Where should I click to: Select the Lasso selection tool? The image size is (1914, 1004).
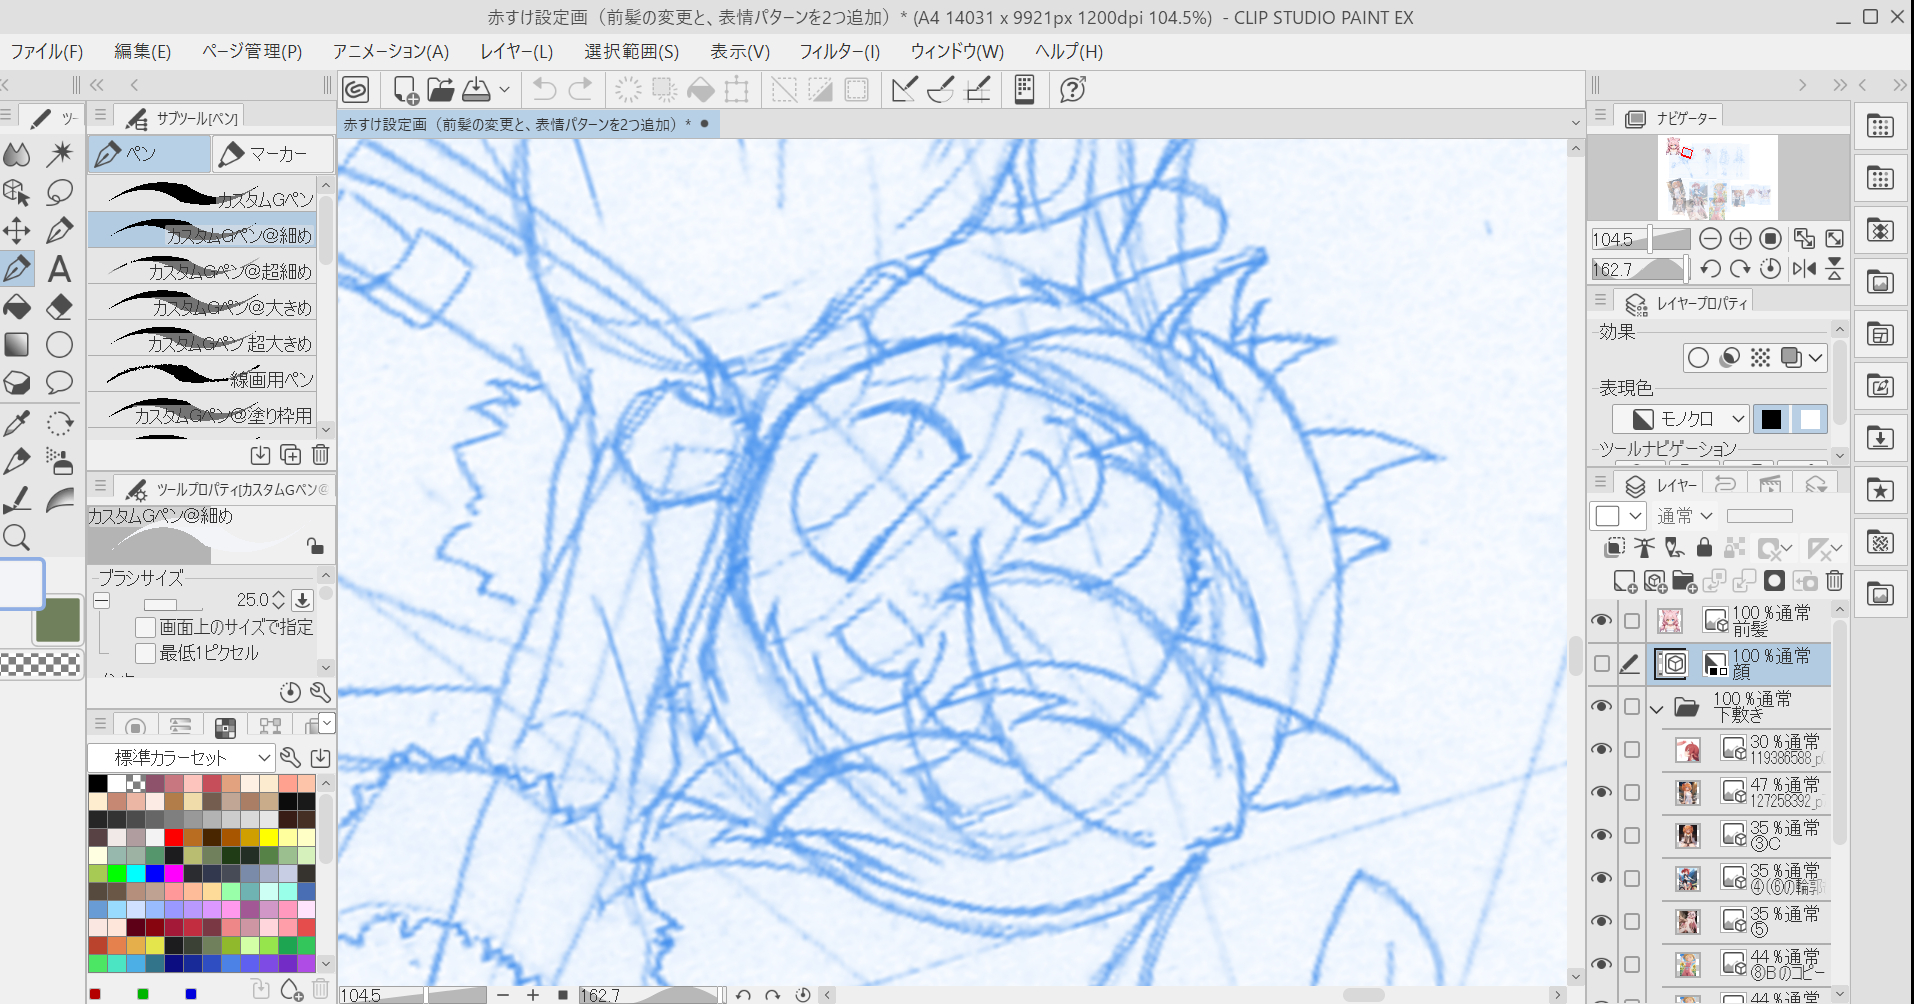click(x=60, y=191)
